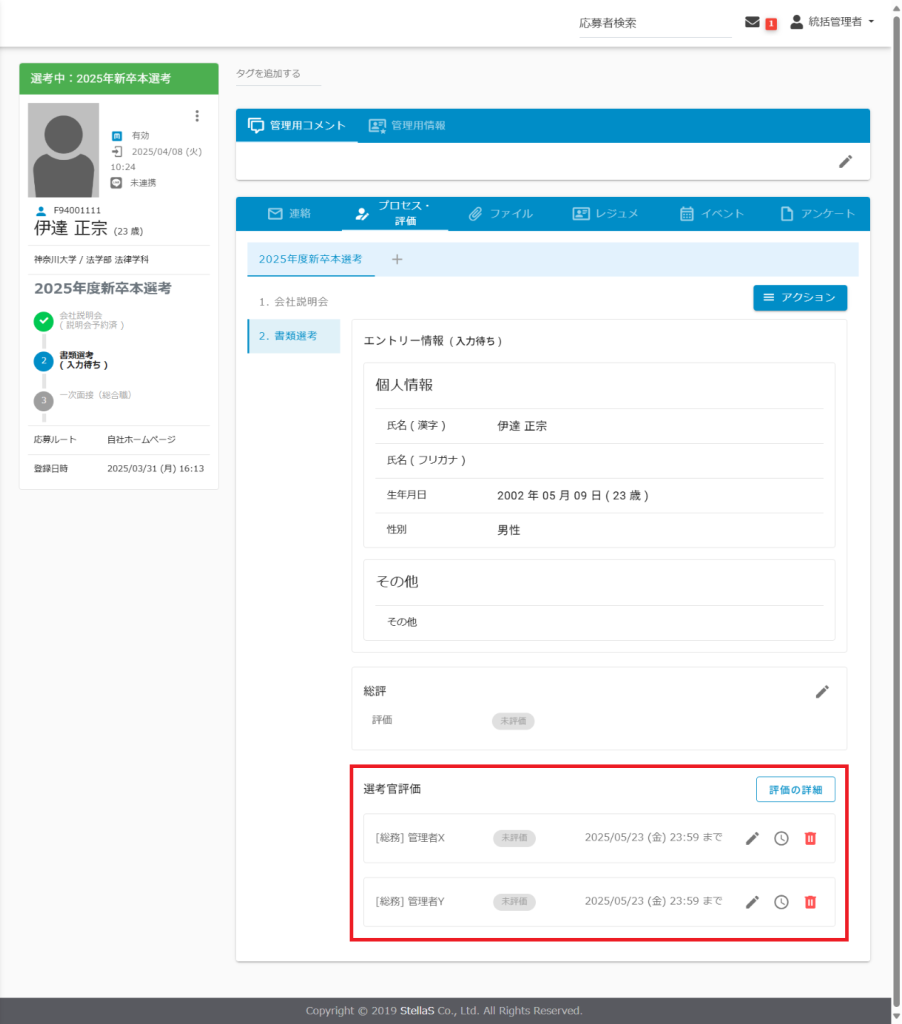This screenshot has height=1024, width=902.
Task: Open the mail notifications icon
Action: (753, 22)
